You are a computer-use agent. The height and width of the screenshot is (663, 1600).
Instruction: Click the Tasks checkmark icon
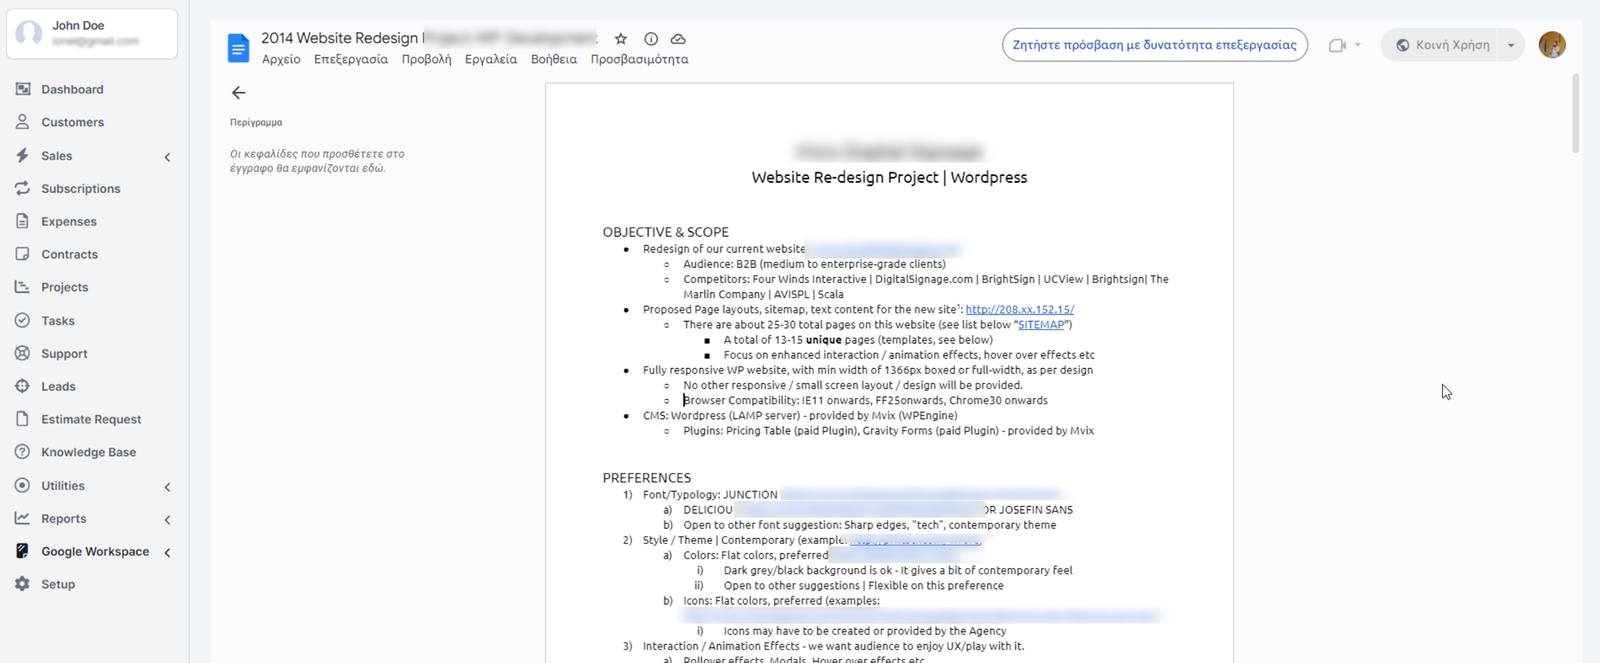point(22,320)
